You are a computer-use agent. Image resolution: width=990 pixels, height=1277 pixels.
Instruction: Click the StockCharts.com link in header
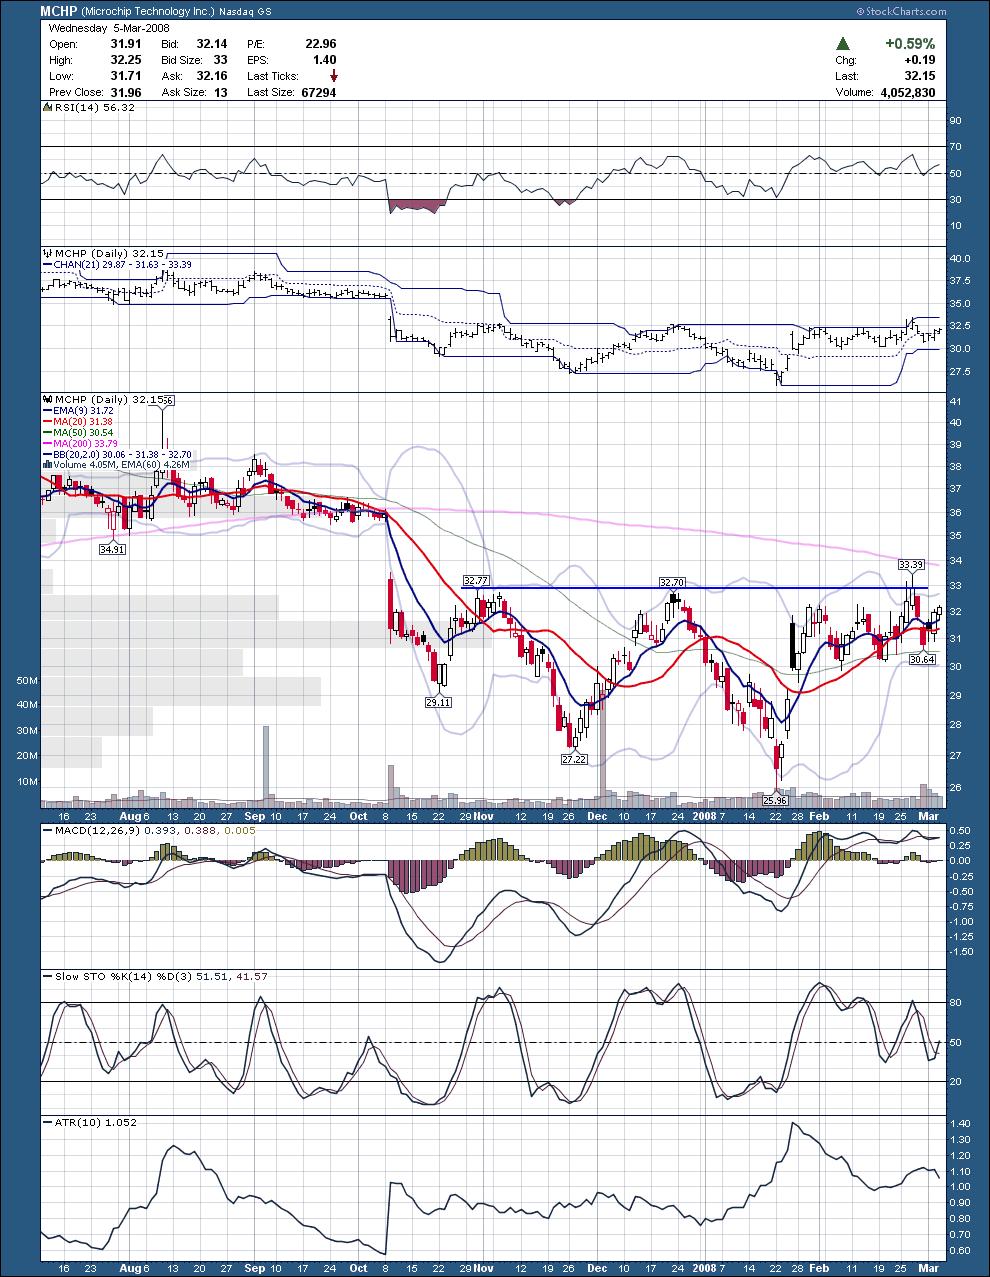point(901,11)
